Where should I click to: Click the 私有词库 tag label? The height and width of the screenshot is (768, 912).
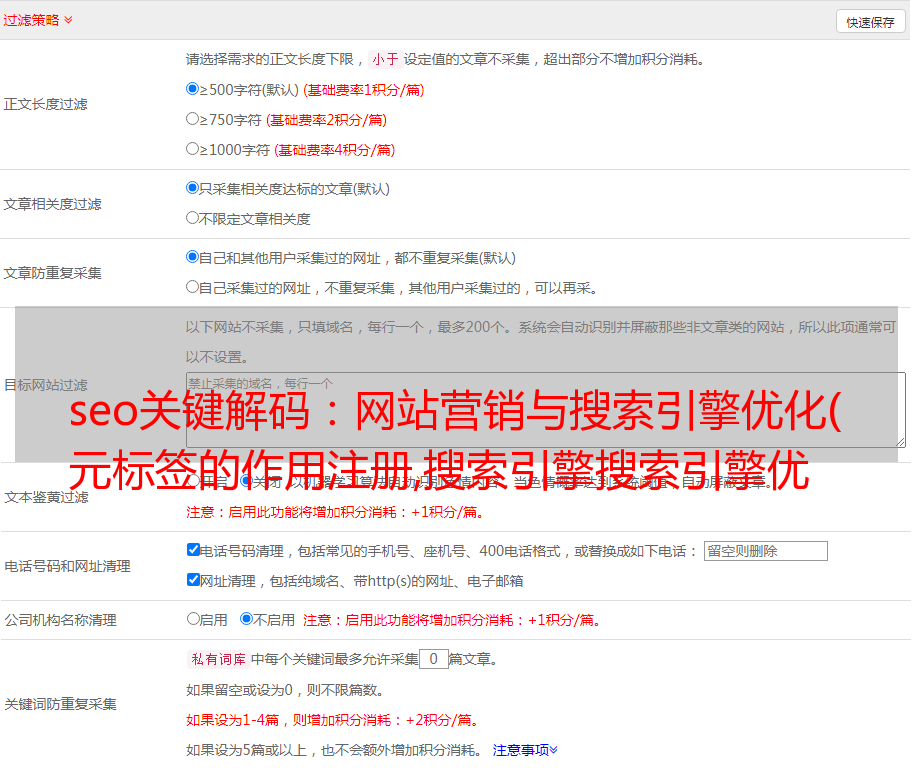point(216,659)
